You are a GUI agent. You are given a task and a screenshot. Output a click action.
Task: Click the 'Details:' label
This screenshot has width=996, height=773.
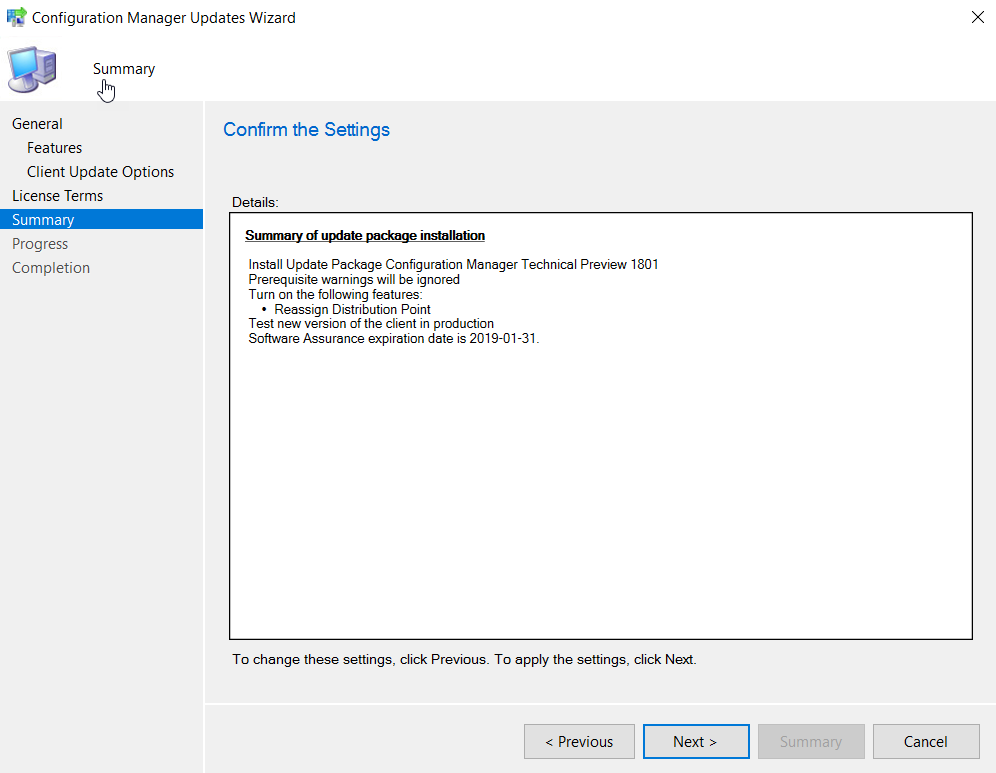(255, 202)
